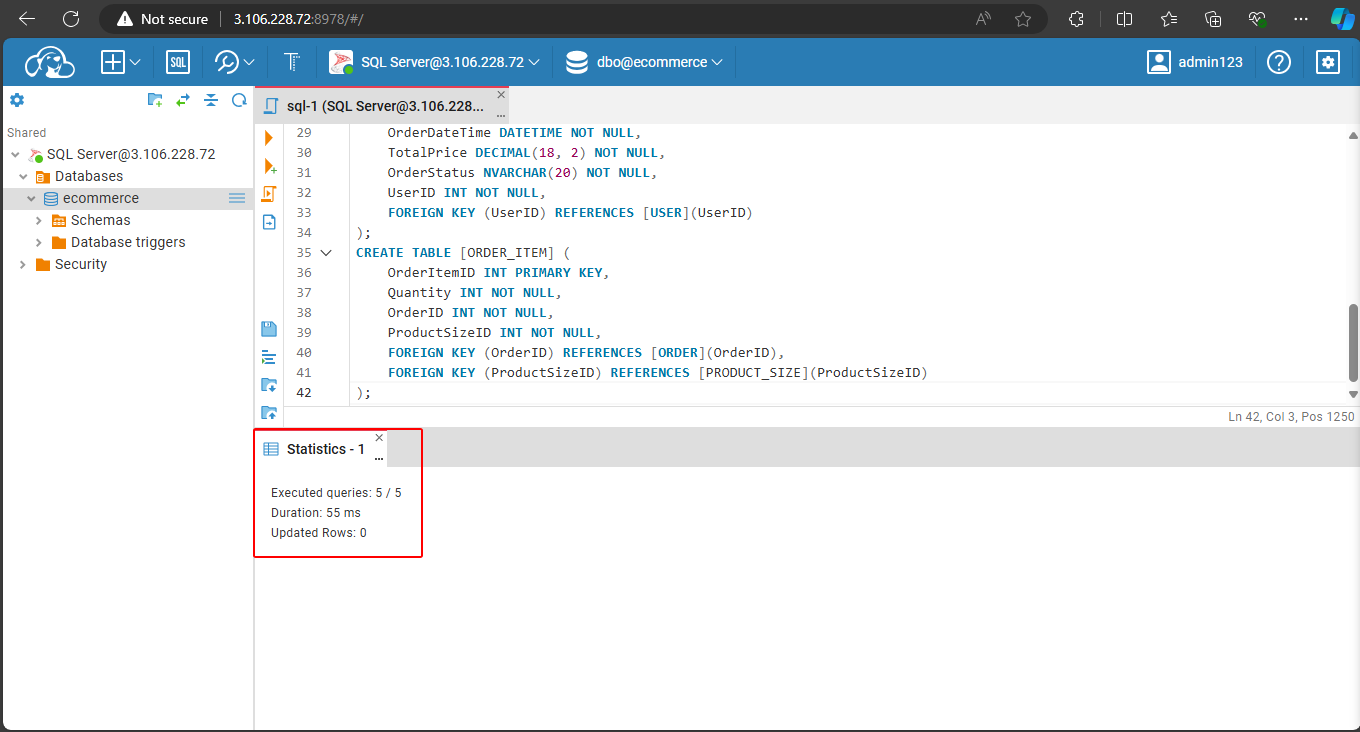
Task: Collapse the ecommerce database node
Action: click(31, 199)
